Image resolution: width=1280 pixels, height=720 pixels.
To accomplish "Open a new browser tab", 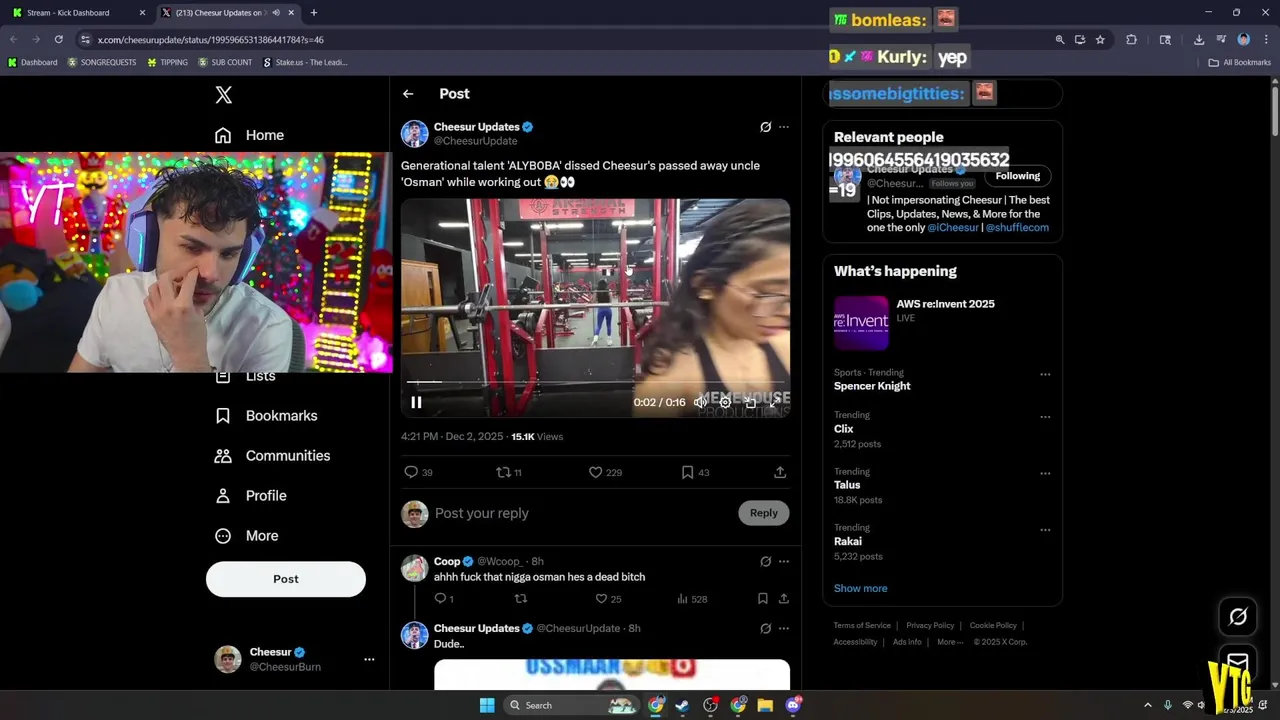I will point(313,13).
